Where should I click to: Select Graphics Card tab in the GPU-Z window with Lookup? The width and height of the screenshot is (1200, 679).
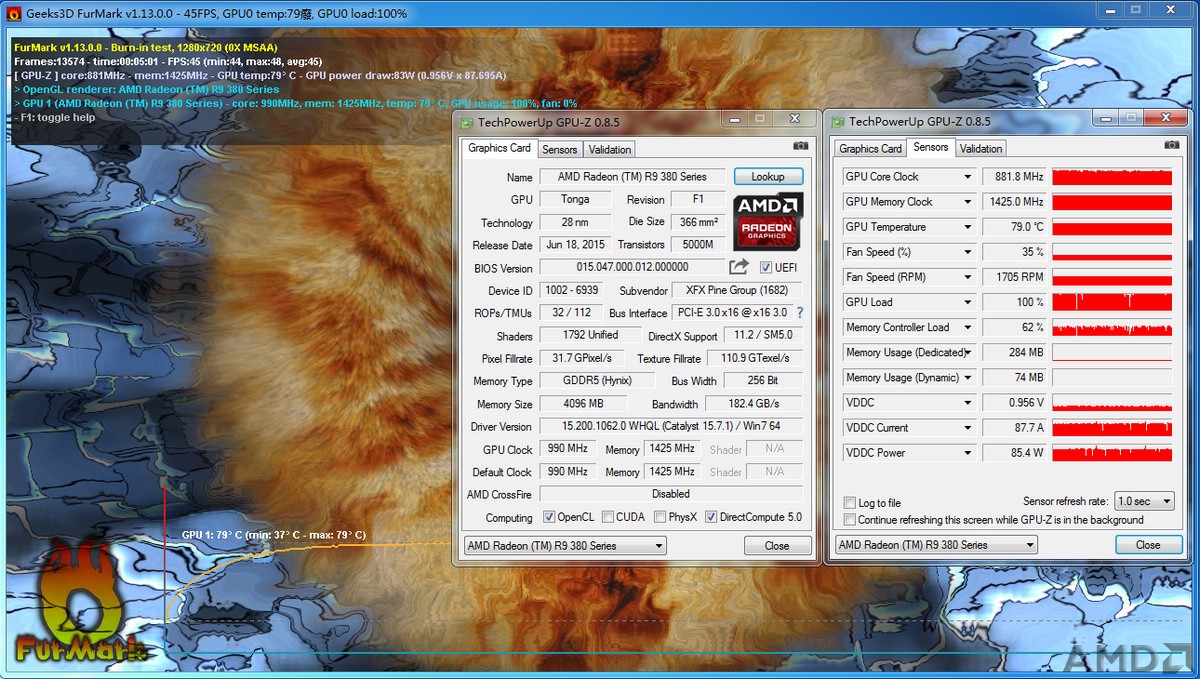pyautogui.click(x=499, y=148)
